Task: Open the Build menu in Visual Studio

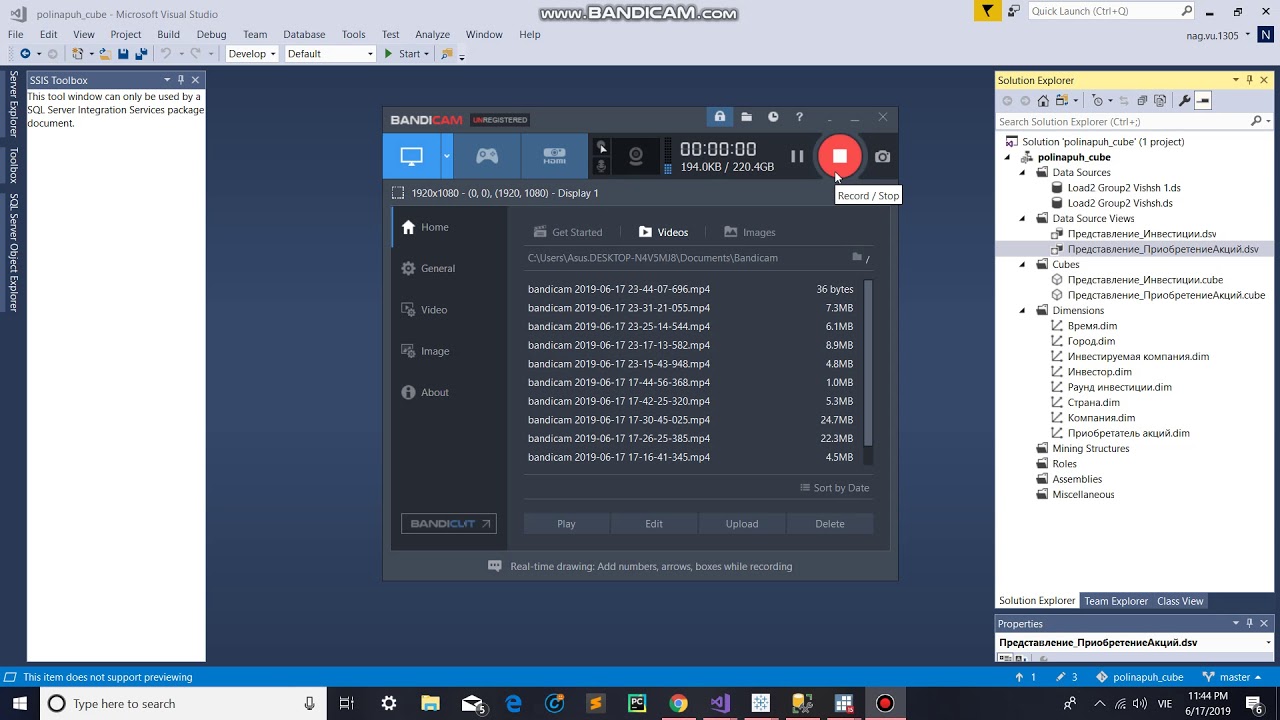Action: click(x=168, y=34)
